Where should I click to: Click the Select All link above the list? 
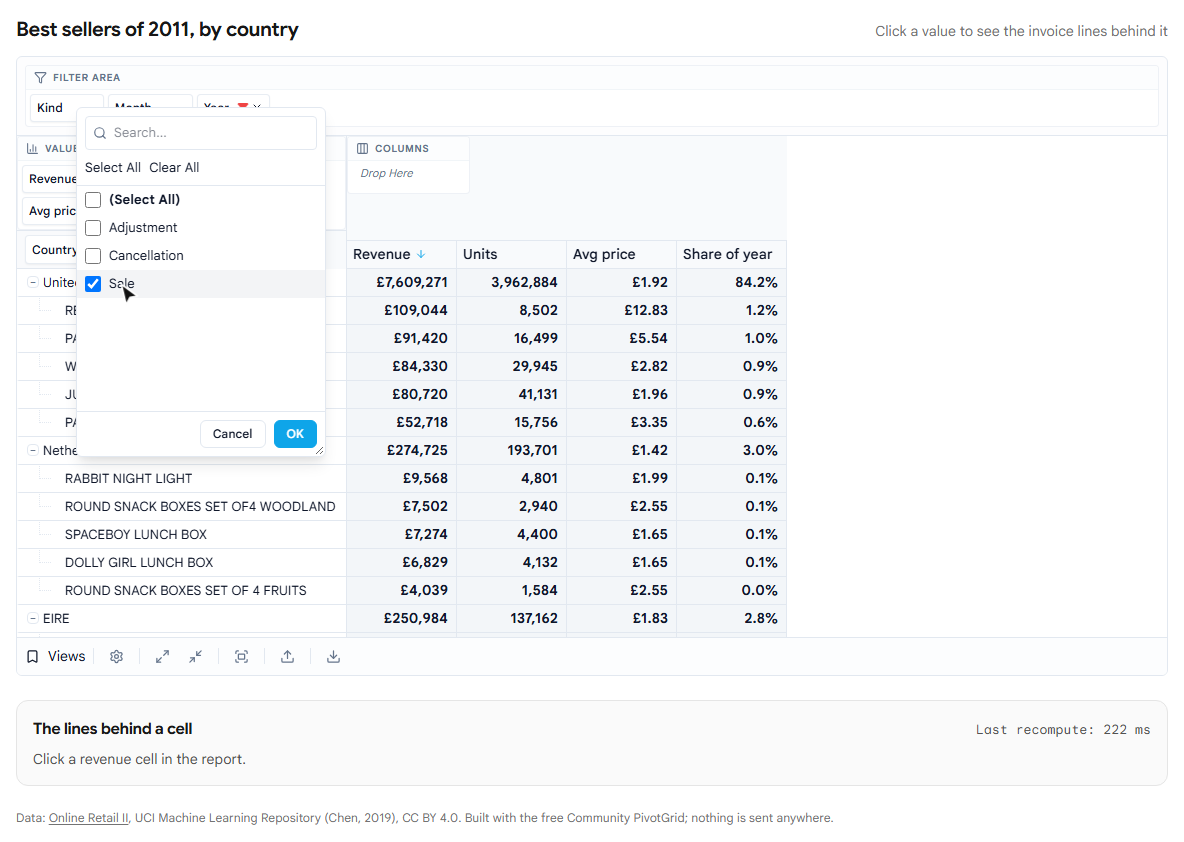(113, 168)
